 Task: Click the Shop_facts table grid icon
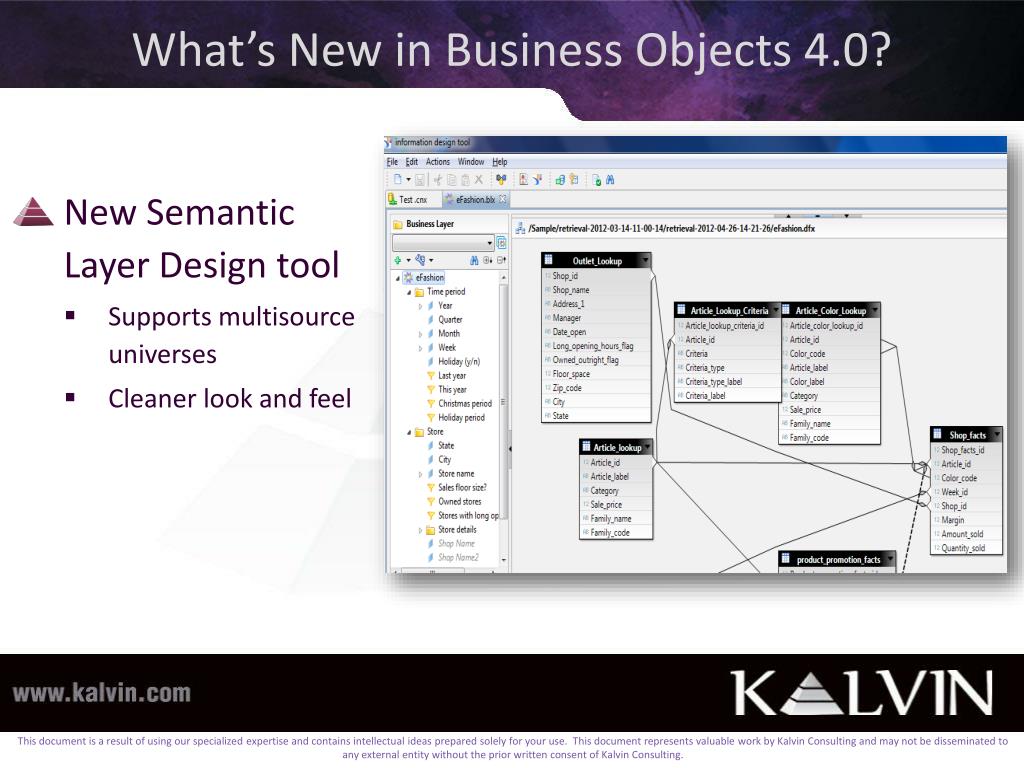(x=937, y=434)
